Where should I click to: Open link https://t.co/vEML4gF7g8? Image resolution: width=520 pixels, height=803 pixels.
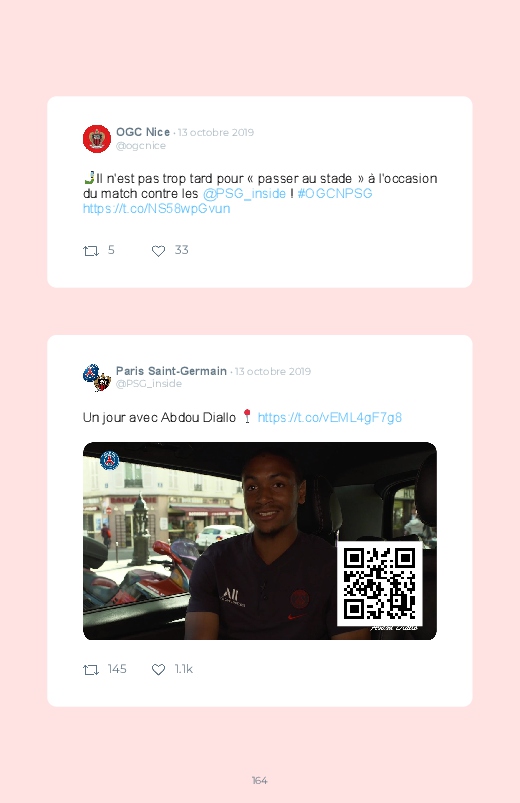[x=329, y=417]
